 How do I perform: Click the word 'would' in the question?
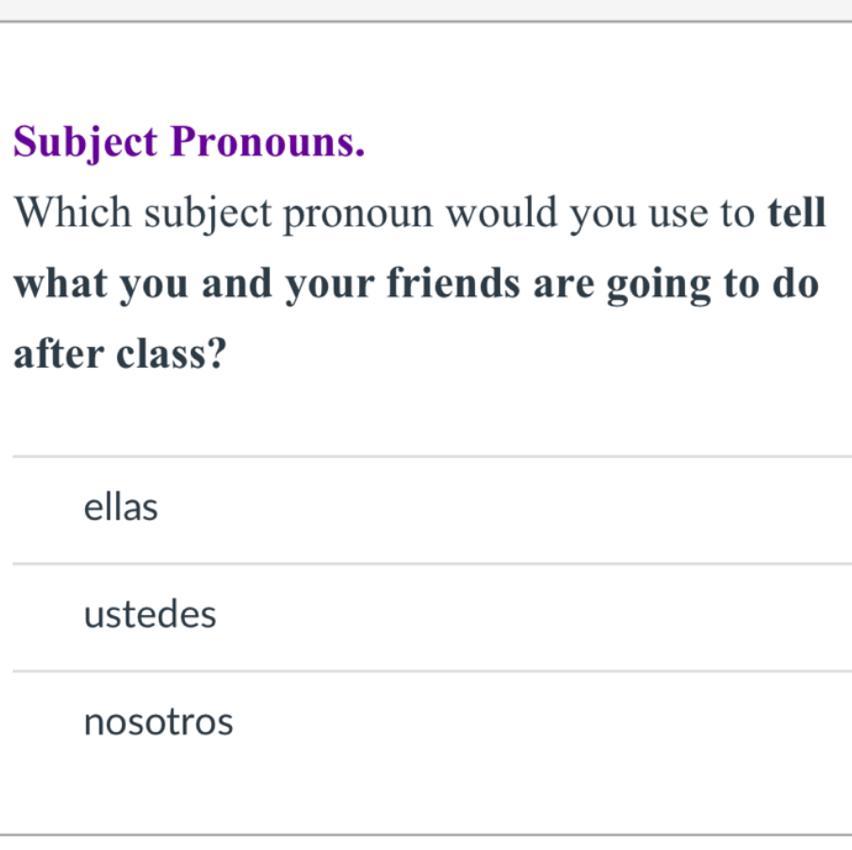click(x=502, y=212)
